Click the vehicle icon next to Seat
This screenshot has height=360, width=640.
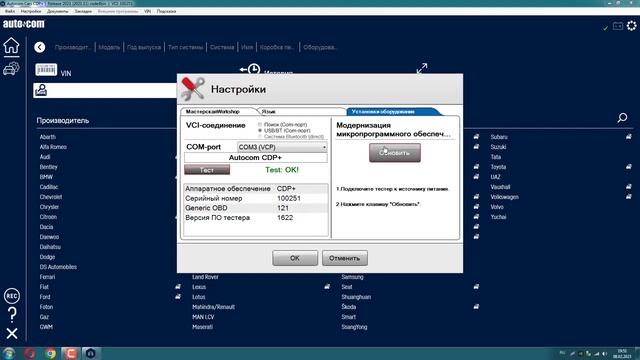click(476, 287)
